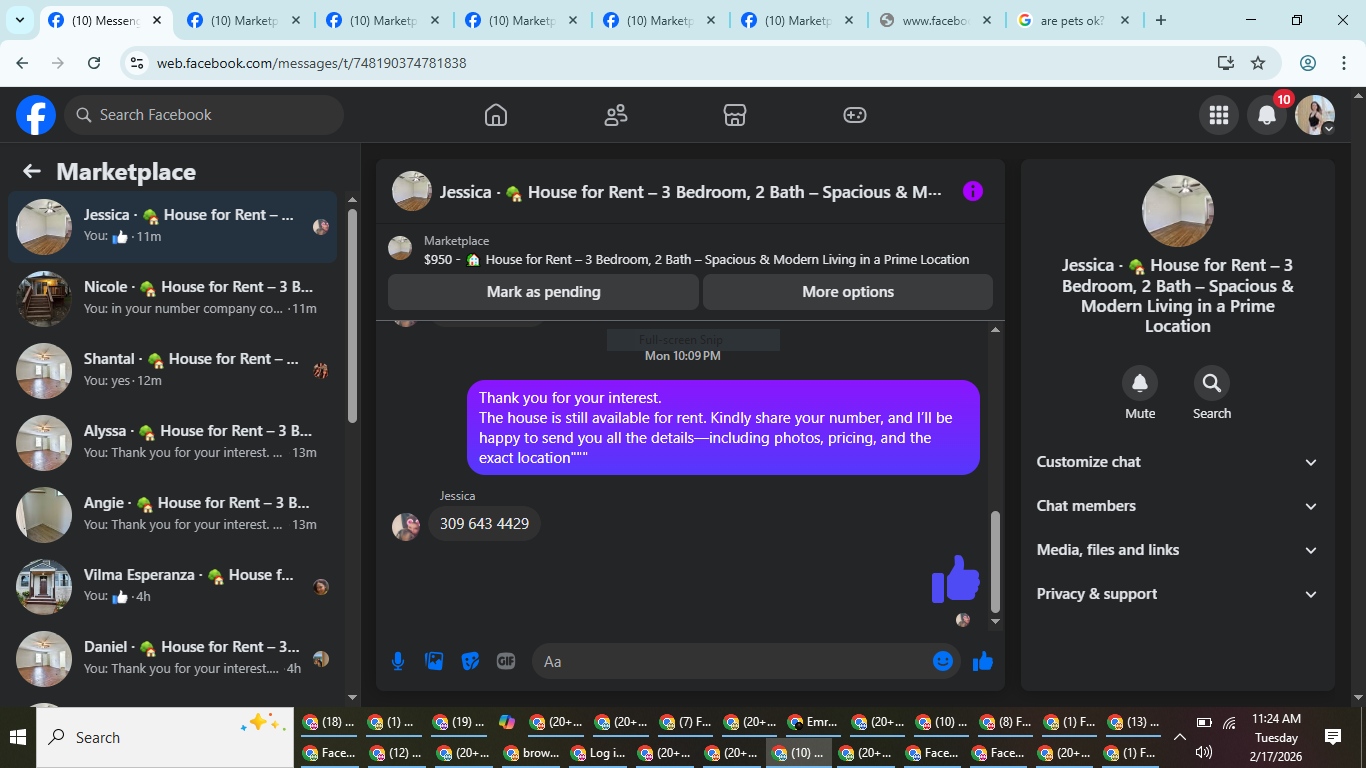Screen dimensions: 1366x768
Task: Go back with the browser back arrow
Action: [x=23, y=63]
